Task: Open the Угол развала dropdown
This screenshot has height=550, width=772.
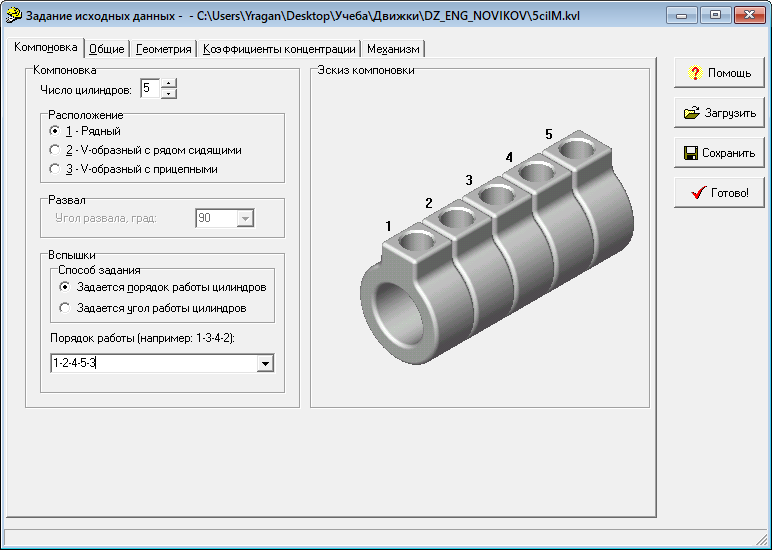Action: (x=245, y=218)
